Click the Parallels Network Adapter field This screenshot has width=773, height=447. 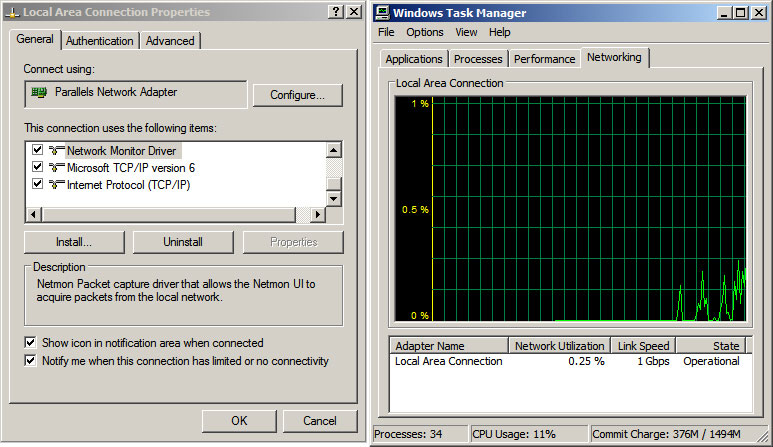coord(136,94)
